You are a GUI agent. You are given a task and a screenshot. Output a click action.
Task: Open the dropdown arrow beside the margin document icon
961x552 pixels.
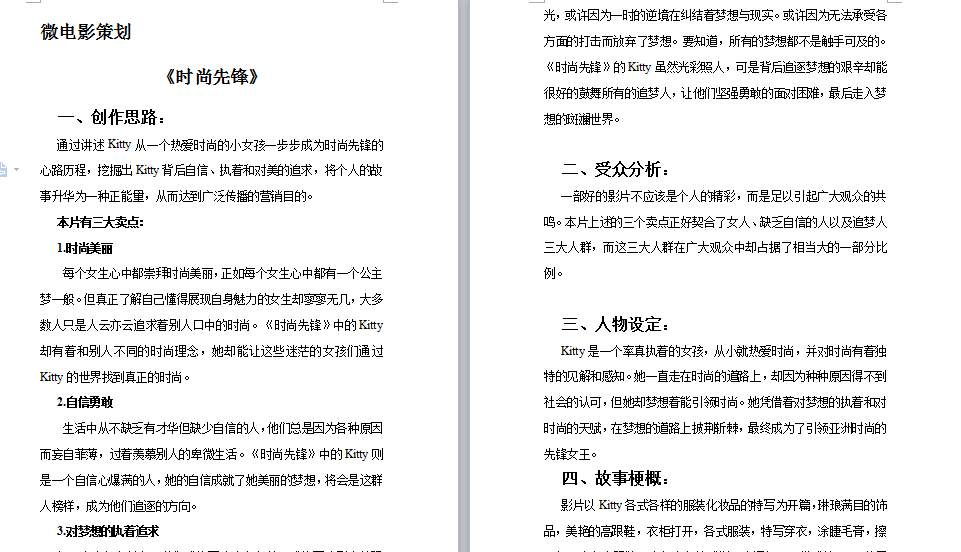[x=17, y=170]
